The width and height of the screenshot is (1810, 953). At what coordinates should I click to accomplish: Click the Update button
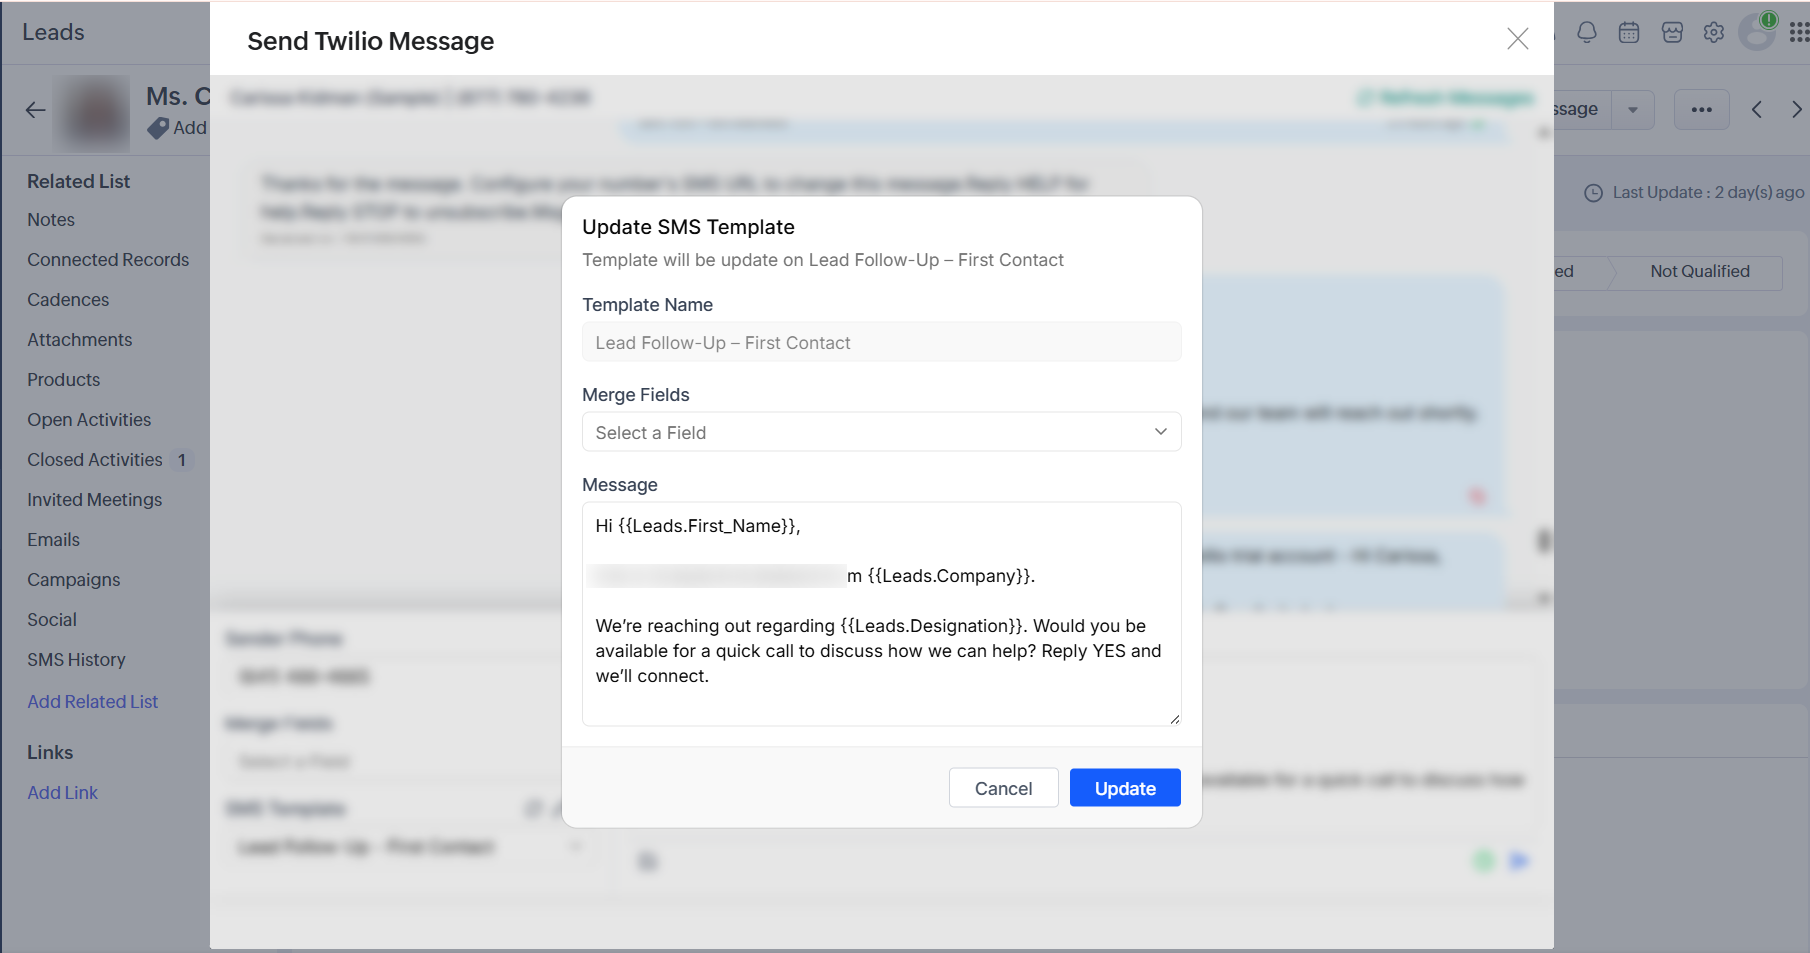click(x=1125, y=788)
